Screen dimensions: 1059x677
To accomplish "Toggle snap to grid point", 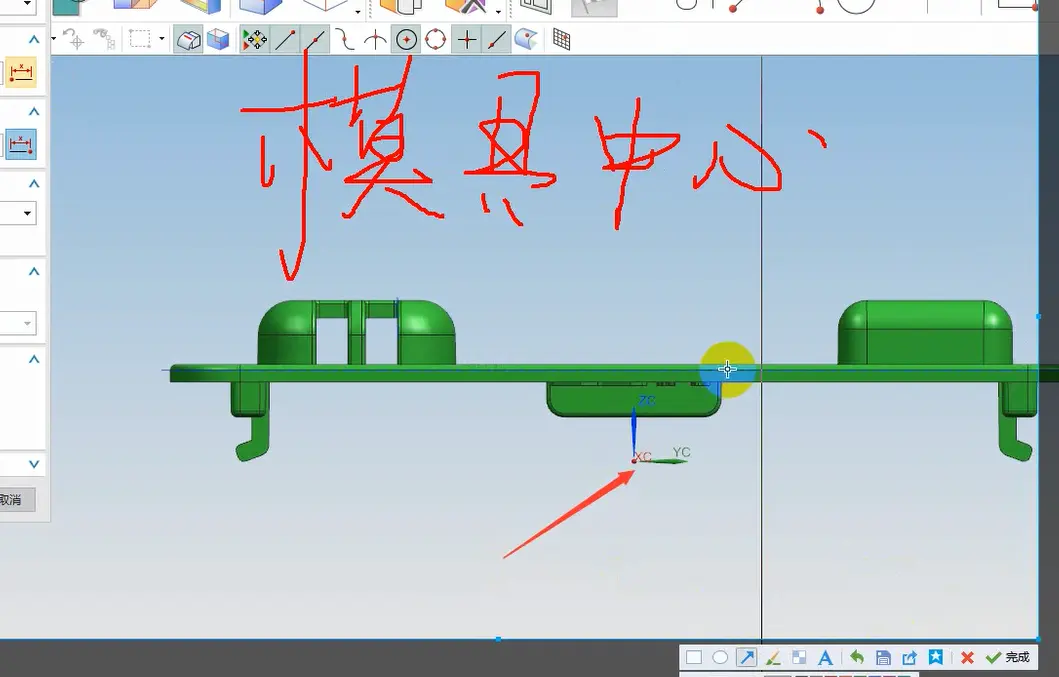I will [x=562, y=40].
